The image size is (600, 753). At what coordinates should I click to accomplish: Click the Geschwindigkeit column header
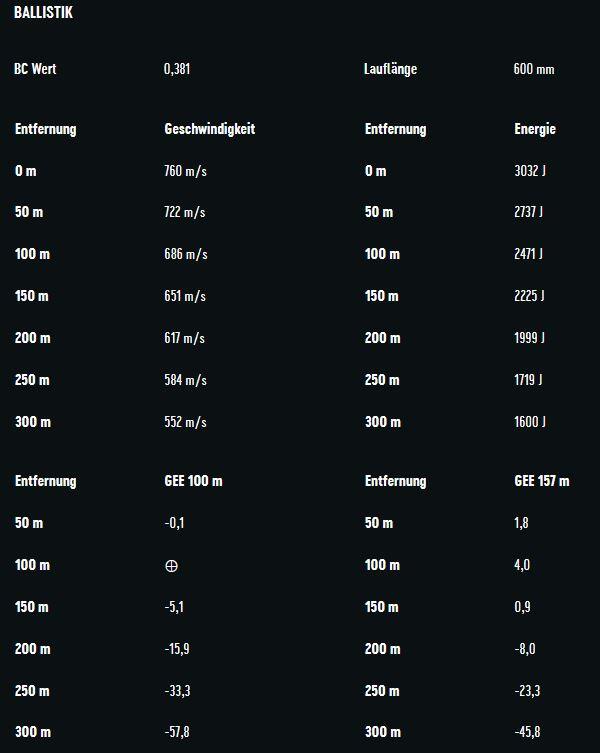coord(209,129)
